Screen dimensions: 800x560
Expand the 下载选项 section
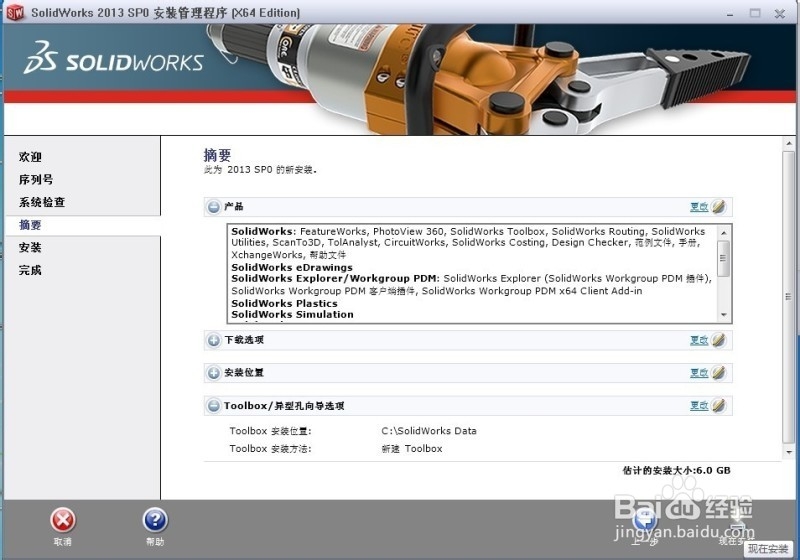point(214,340)
